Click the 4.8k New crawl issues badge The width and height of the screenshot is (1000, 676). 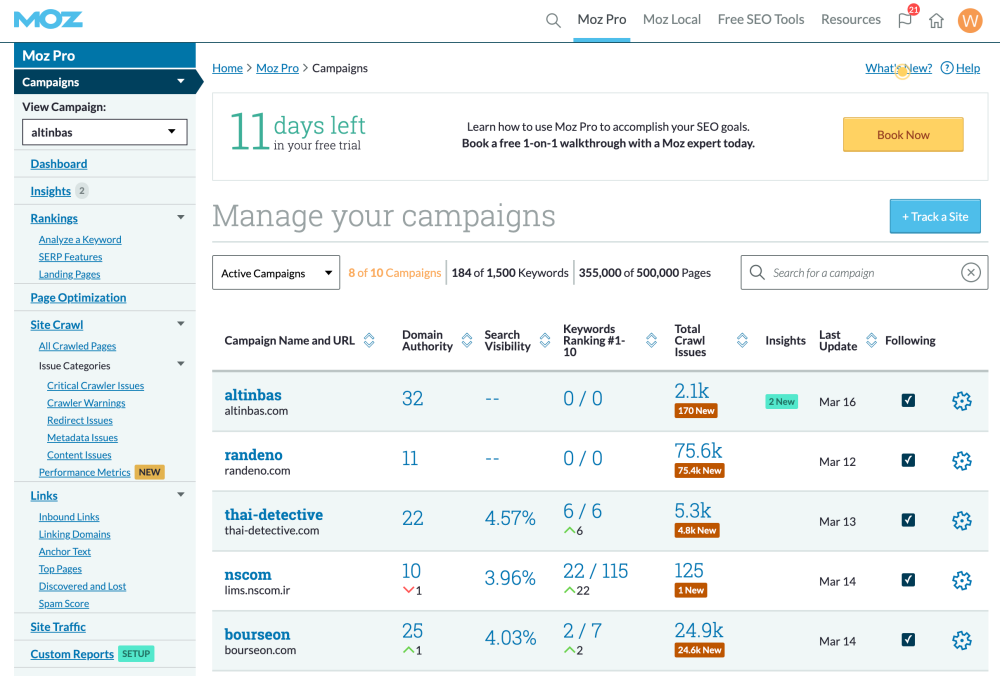point(697,531)
